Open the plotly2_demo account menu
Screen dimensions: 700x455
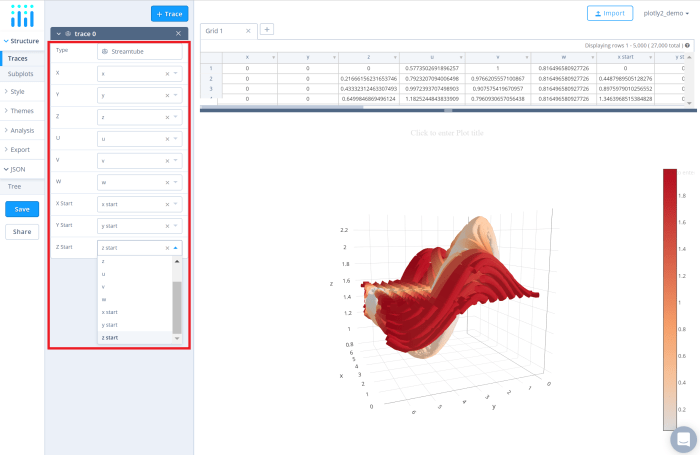(x=666, y=13)
